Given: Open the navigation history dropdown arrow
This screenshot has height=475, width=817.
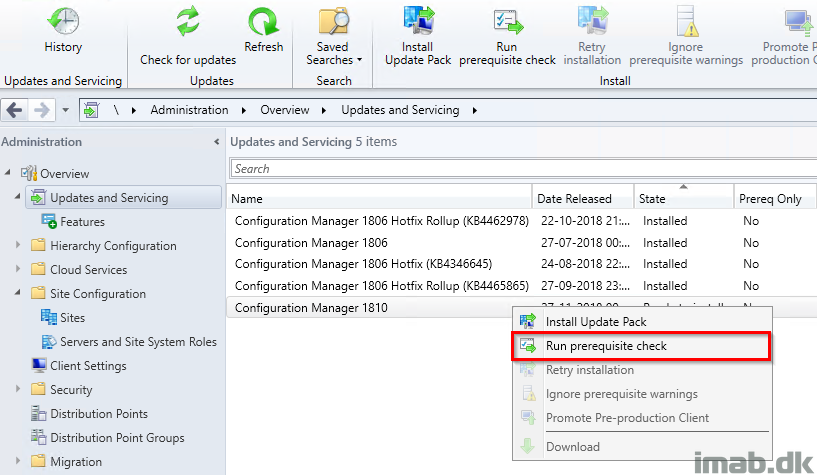Looking at the screenshot, I should (x=65, y=110).
